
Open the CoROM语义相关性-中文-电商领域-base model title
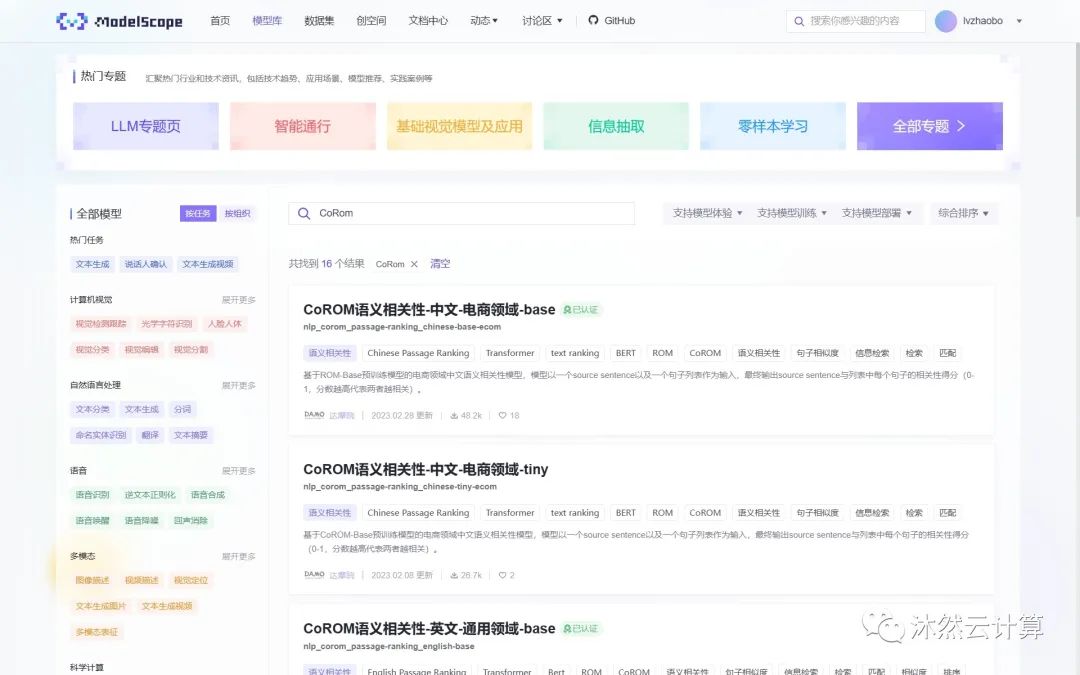point(429,310)
